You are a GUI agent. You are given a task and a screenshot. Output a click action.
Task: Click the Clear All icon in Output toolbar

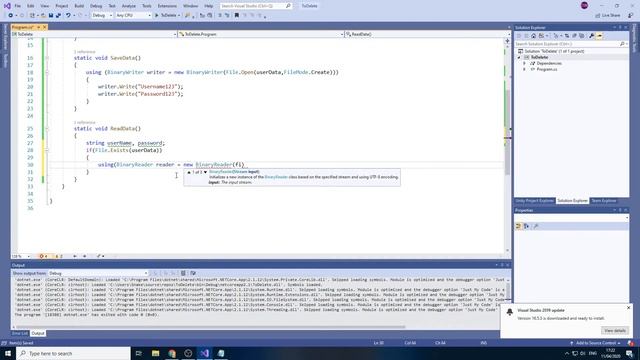(x=183, y=273)
